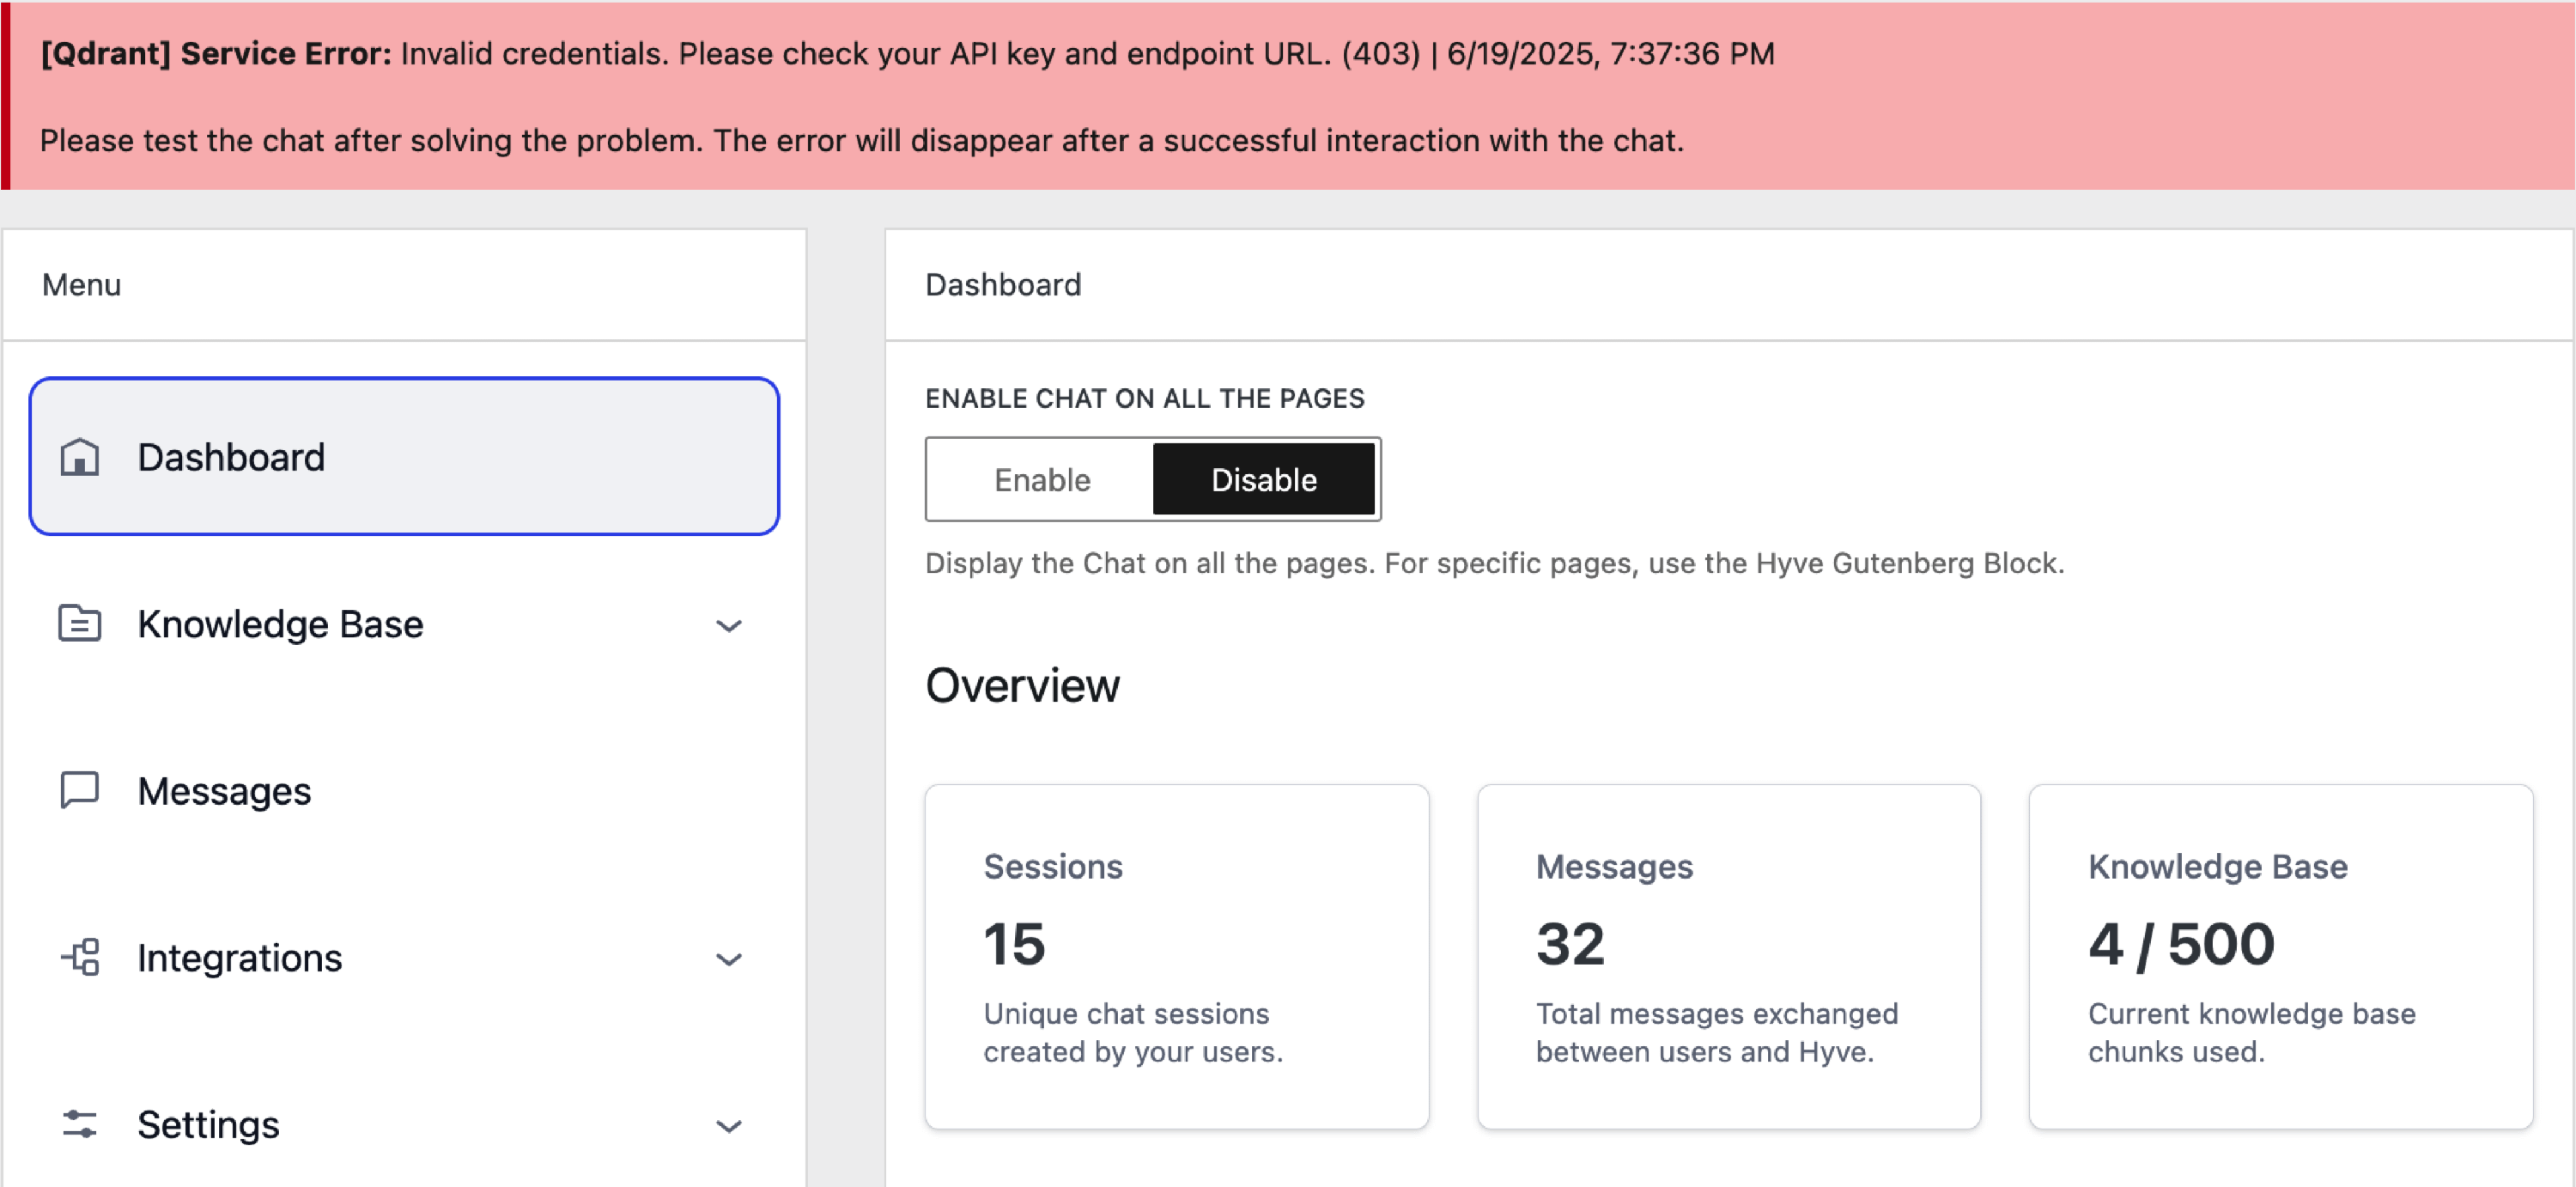Click the Knowledge Base 4 / 500 card

click(x=2280, y=956)
